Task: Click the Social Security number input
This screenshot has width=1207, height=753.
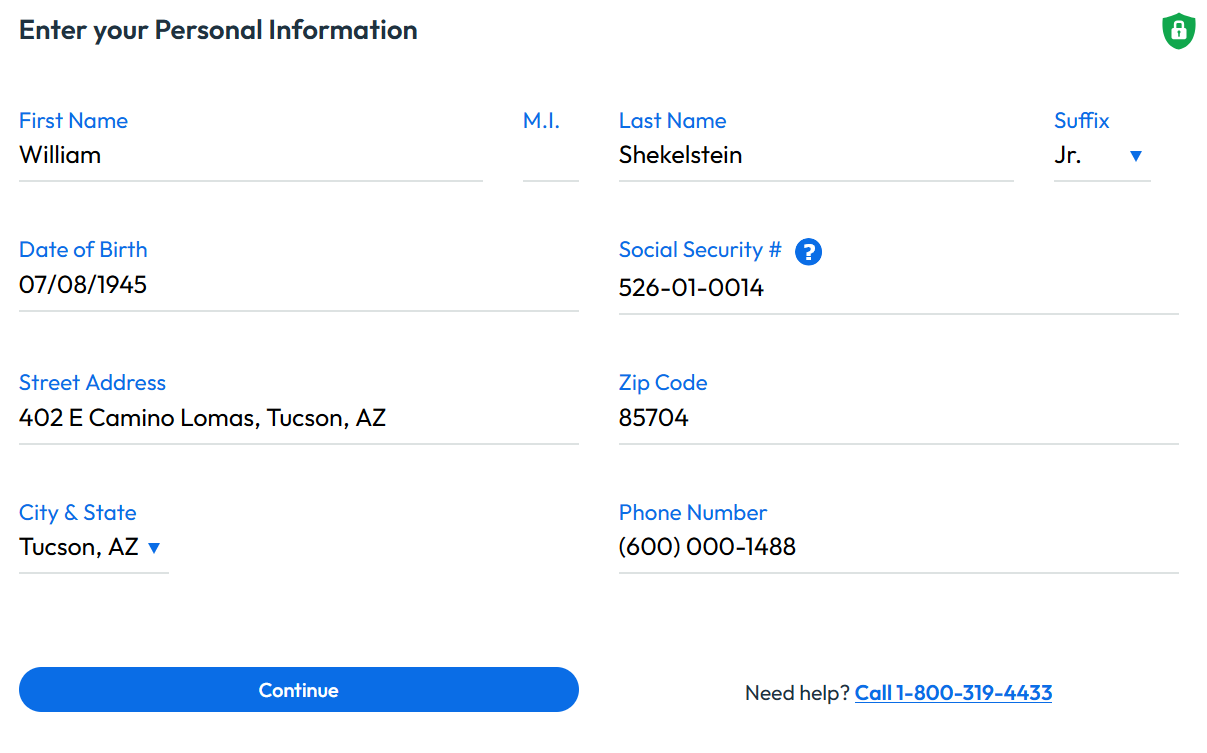Action: coord(898,288)
